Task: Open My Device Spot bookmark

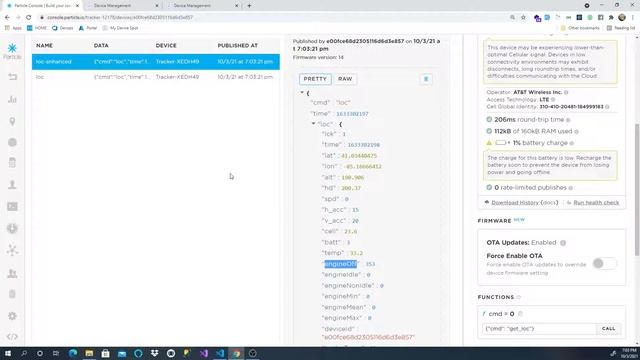Action: pos(120,28)
